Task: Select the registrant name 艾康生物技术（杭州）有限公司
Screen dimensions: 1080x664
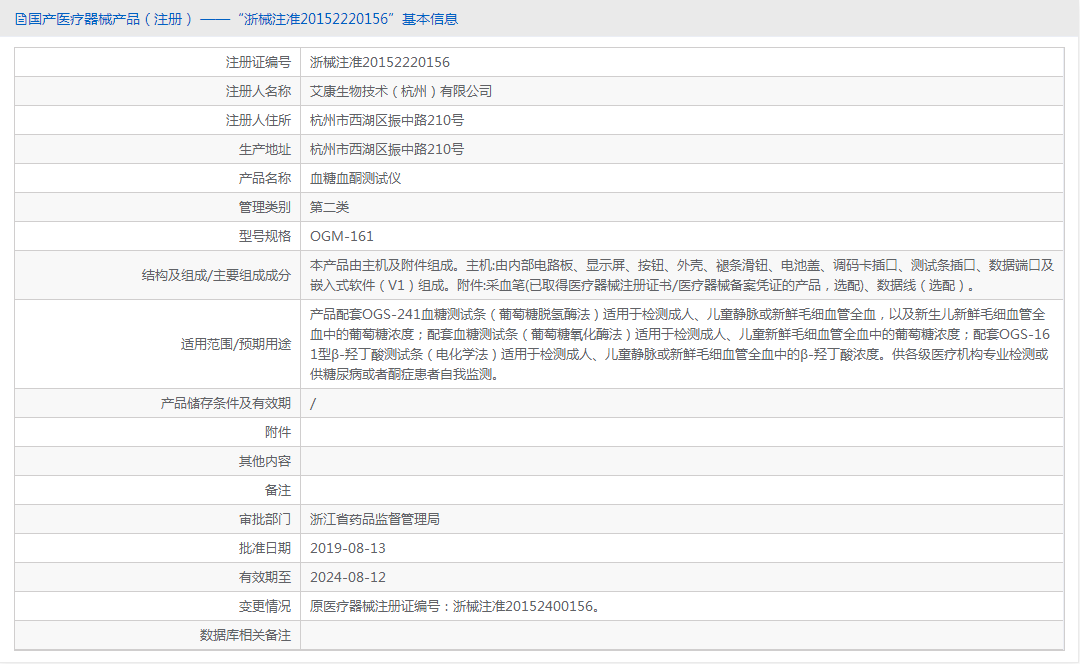Action: coord(401,91)
